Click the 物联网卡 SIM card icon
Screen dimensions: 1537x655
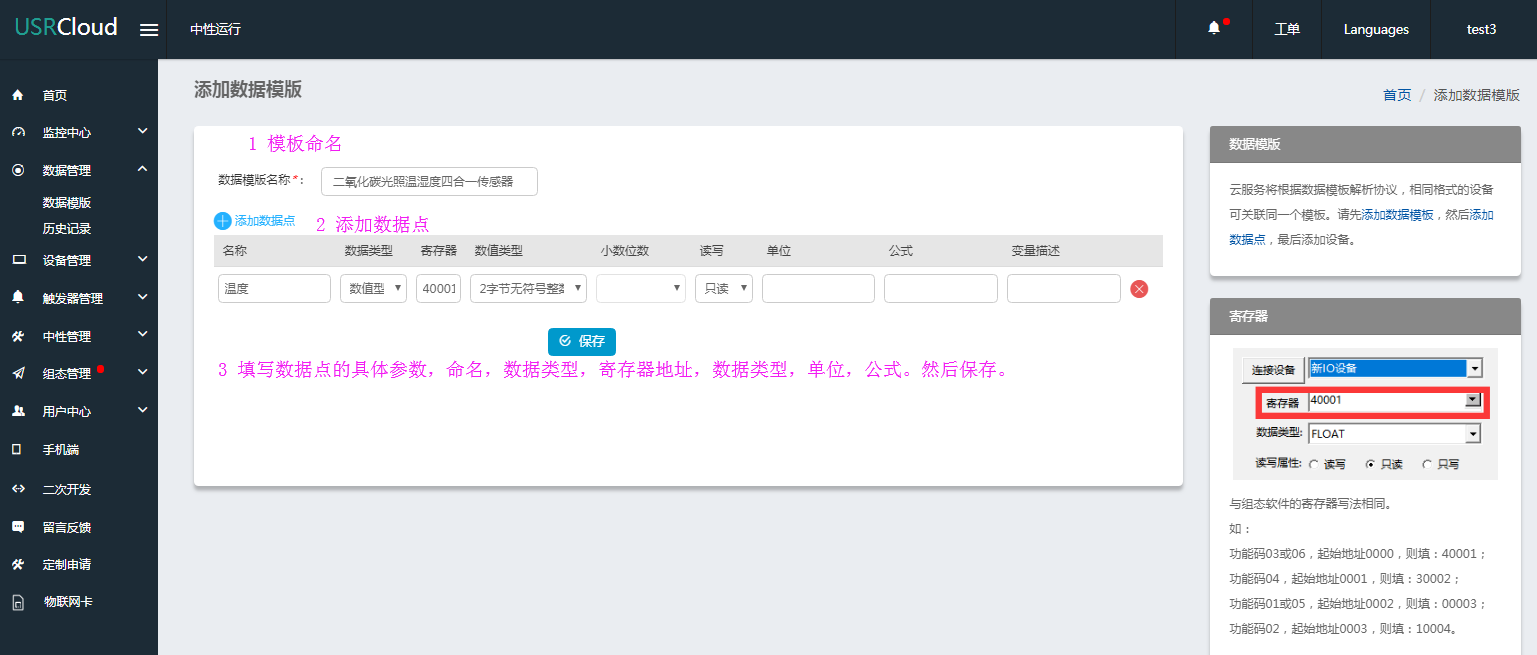tap(17, 603)
